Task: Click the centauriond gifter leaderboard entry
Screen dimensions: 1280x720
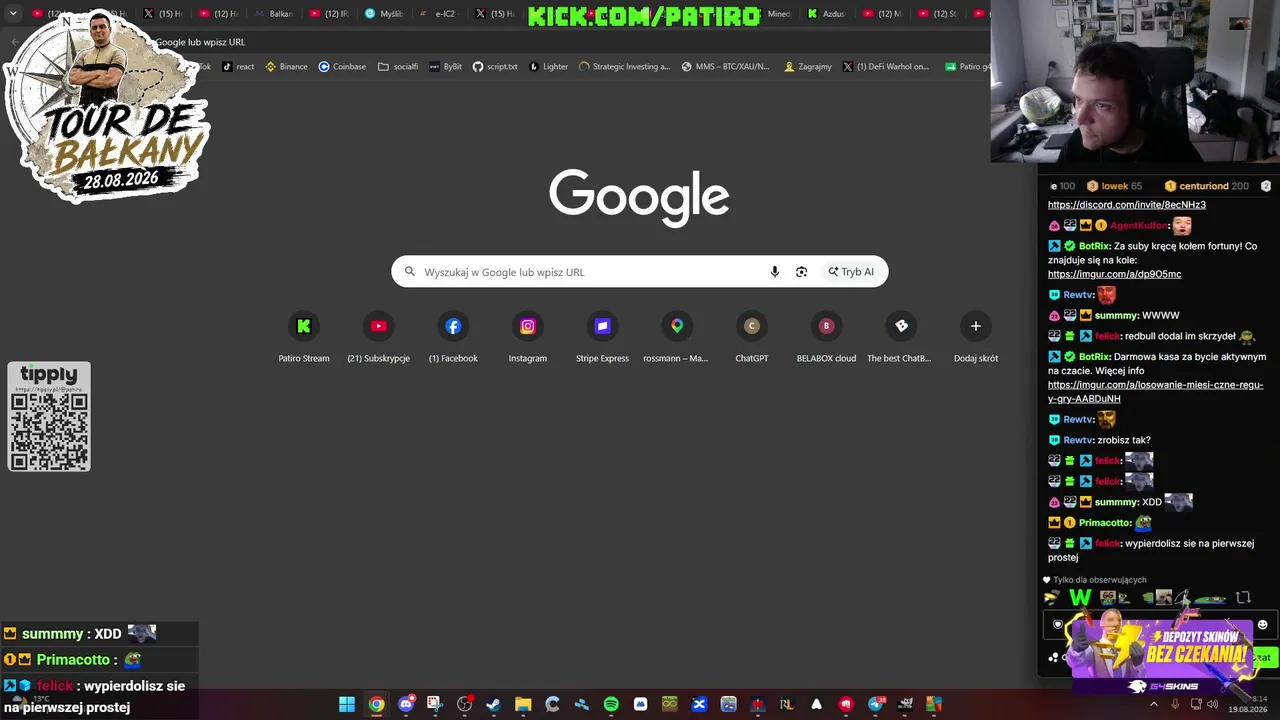Action: coord(1207,186)
